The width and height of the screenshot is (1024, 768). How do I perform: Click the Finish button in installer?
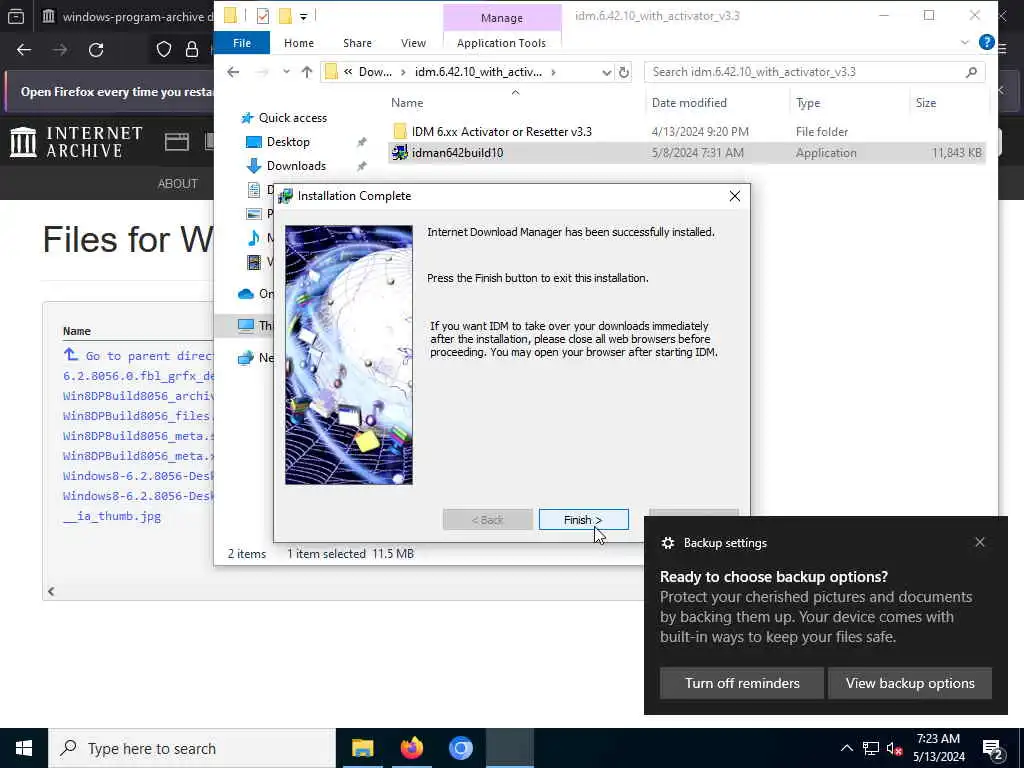click(583, 520)
